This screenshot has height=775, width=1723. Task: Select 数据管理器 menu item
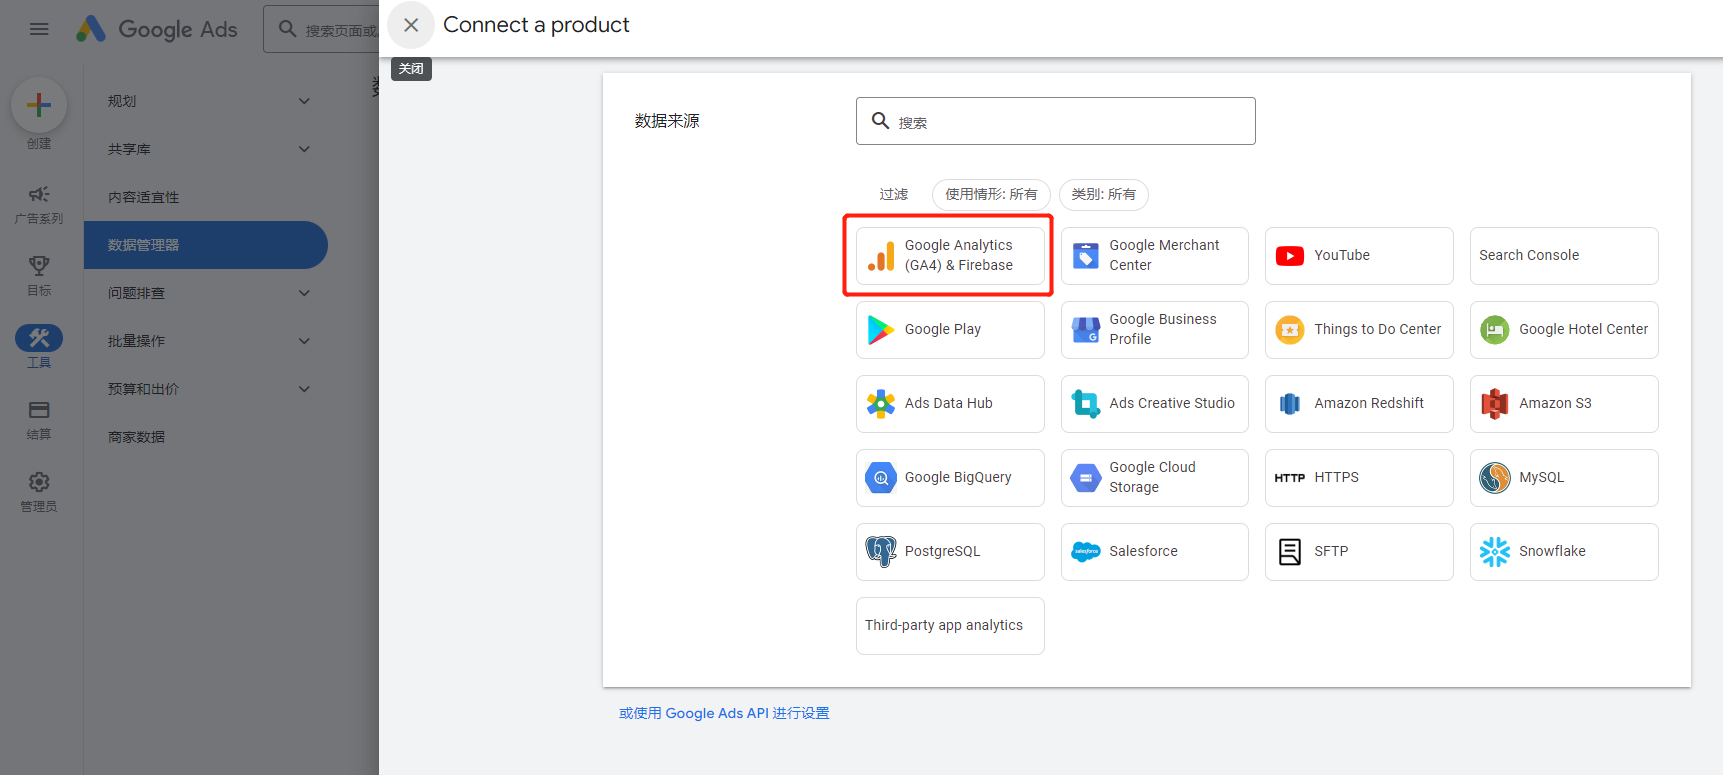[206, 245]
